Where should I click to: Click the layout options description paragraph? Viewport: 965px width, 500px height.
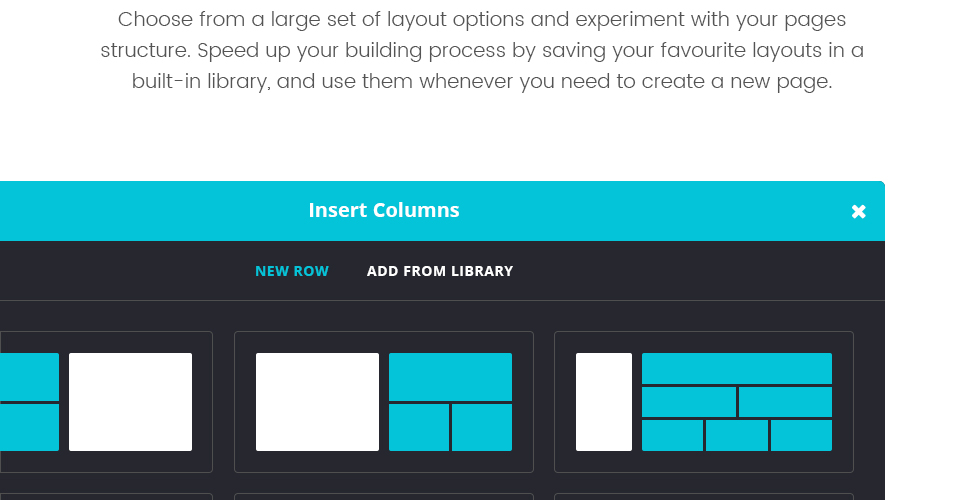click(x=482, y=50)
